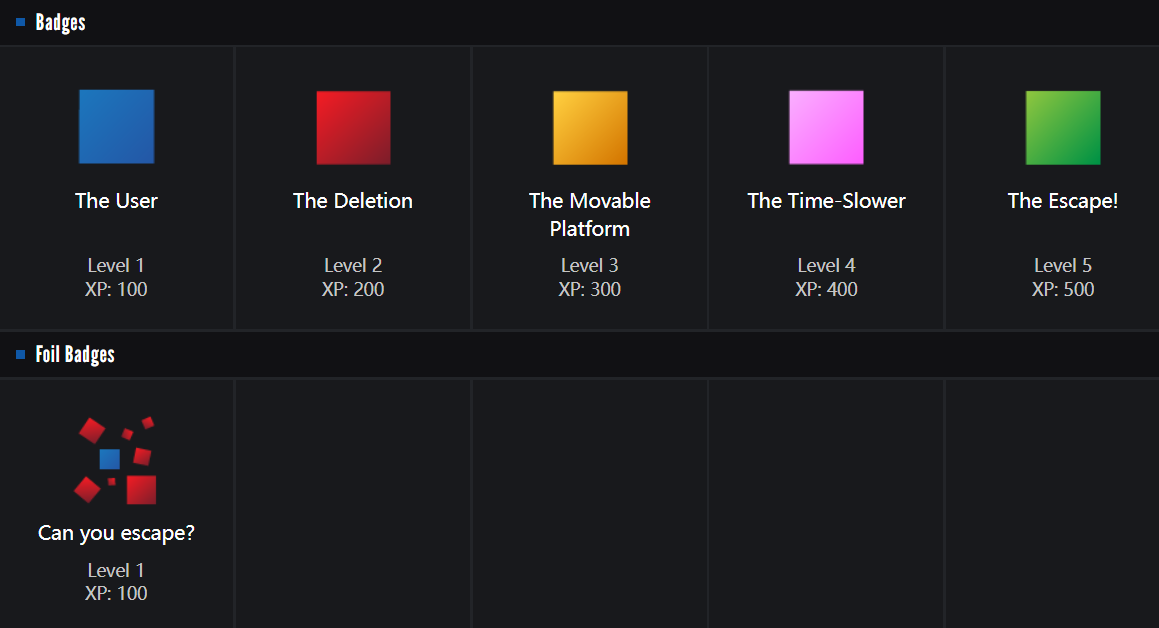This screenshot has width=1159, height=628.
Task: Select the orange Movable Platform badge icon
Action: 590,127
